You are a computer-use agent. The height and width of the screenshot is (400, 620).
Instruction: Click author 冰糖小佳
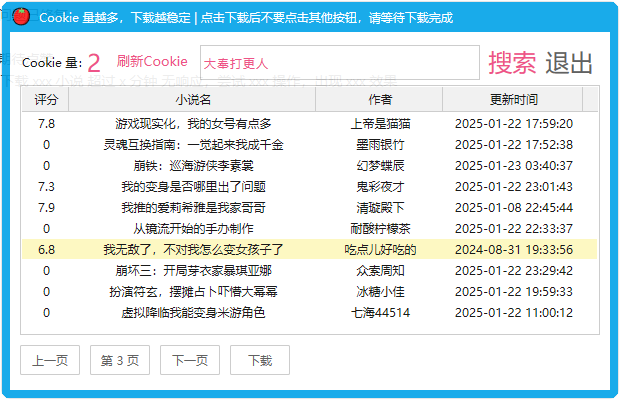tap(380, 292)
